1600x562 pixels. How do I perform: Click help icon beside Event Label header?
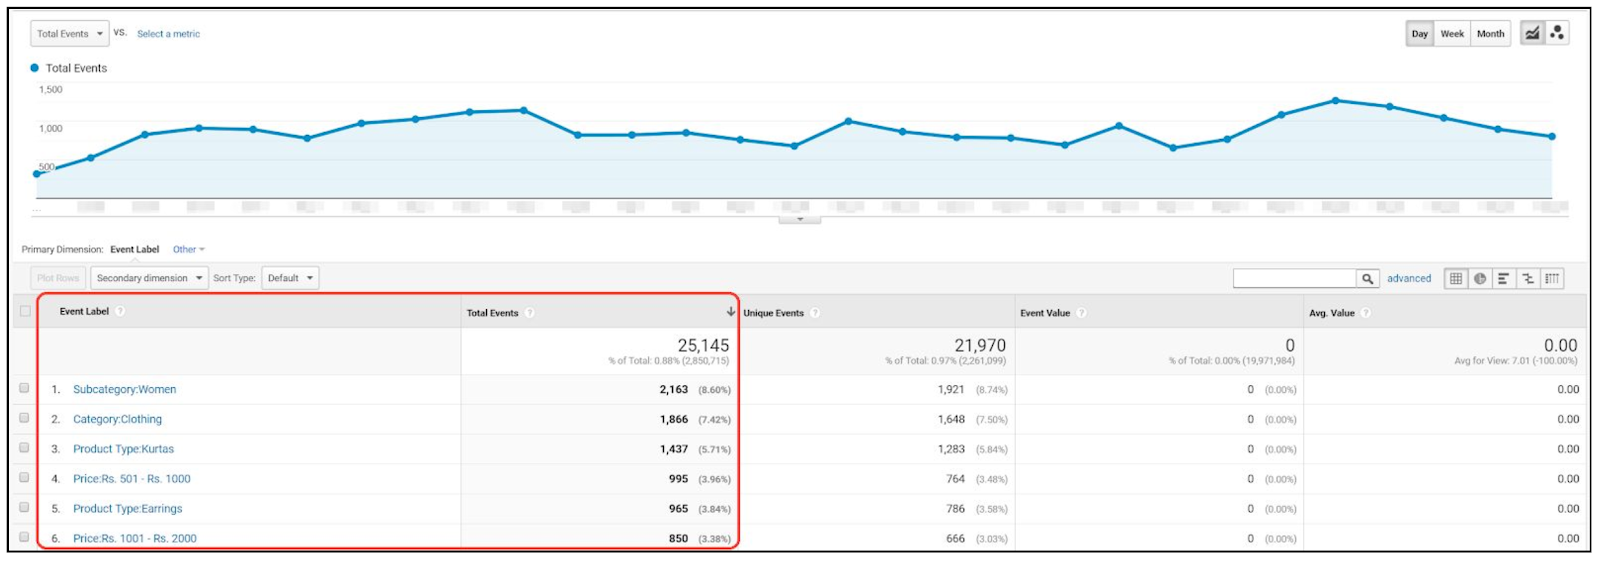(120, 311)
